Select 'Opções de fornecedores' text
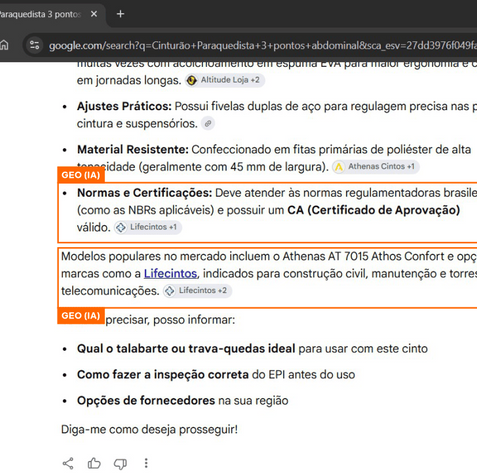 coord(146,400)
